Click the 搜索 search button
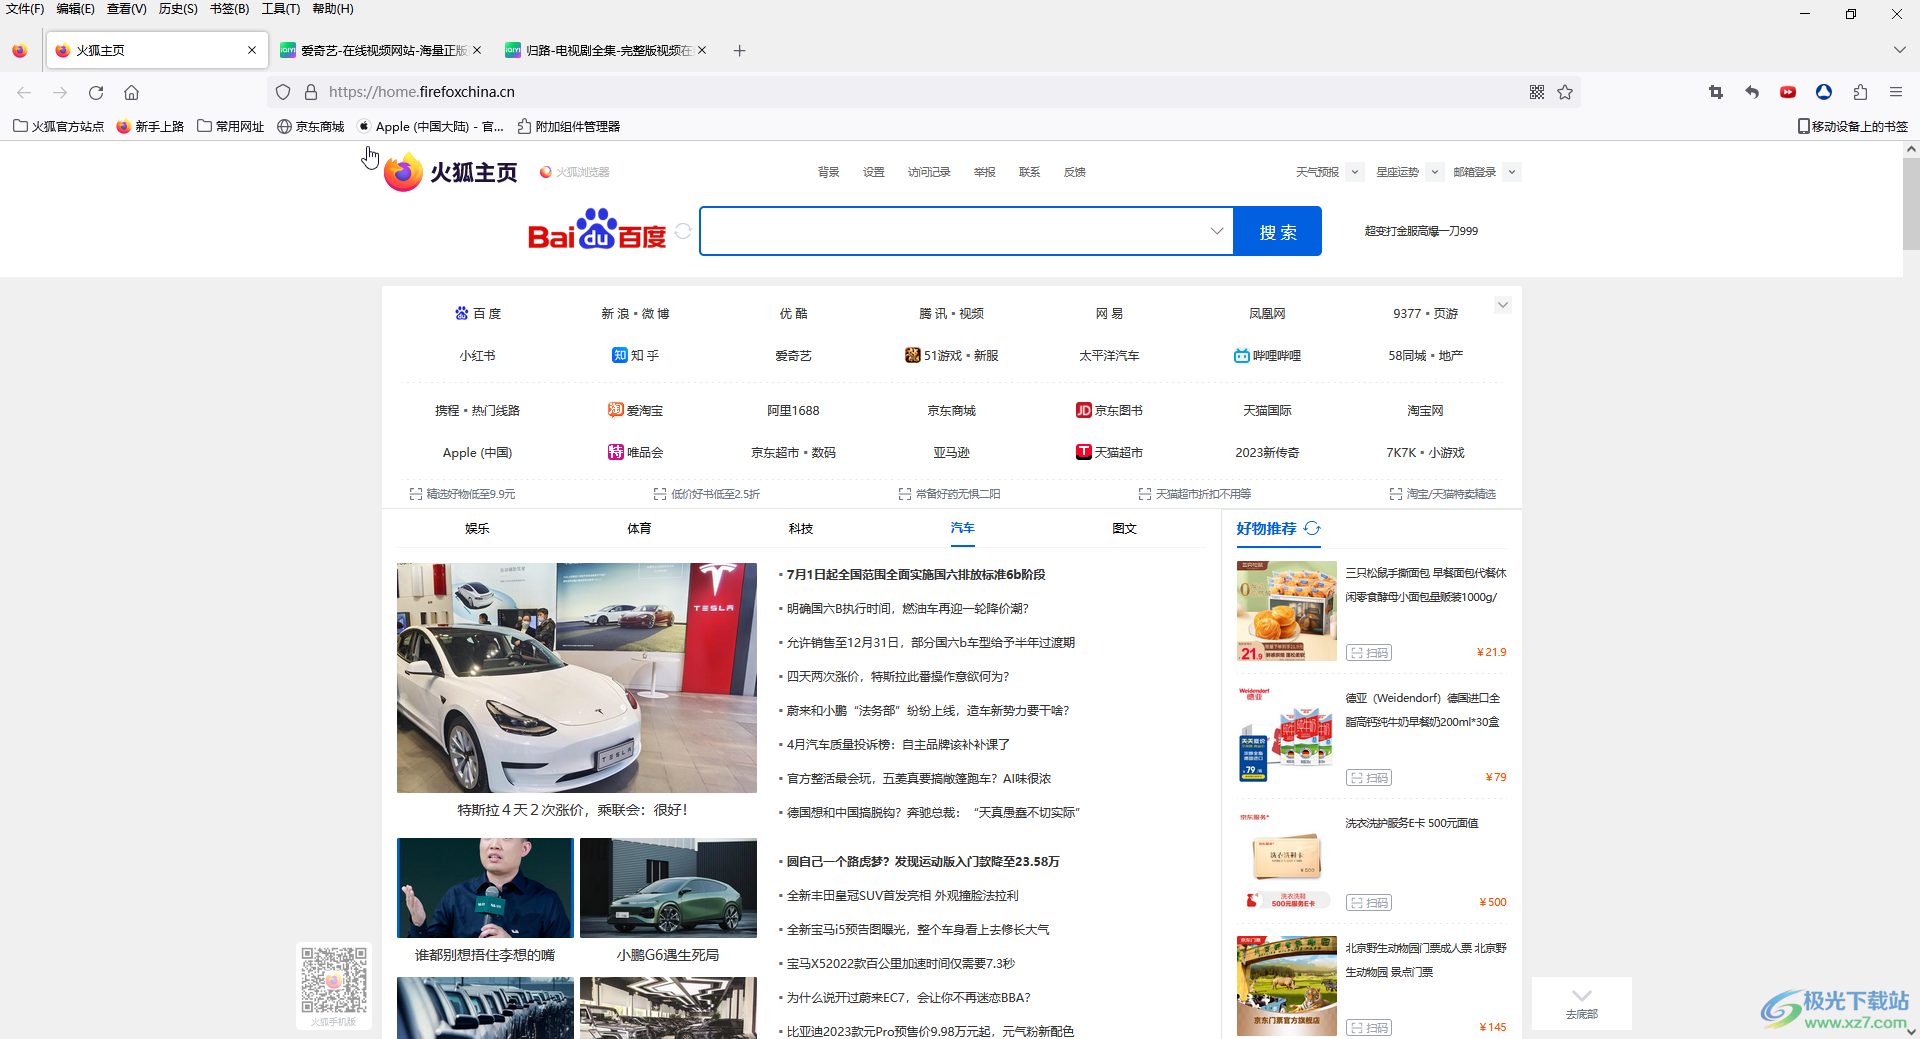This screenshot has width=1920, height=1039. pos(1278,231)
